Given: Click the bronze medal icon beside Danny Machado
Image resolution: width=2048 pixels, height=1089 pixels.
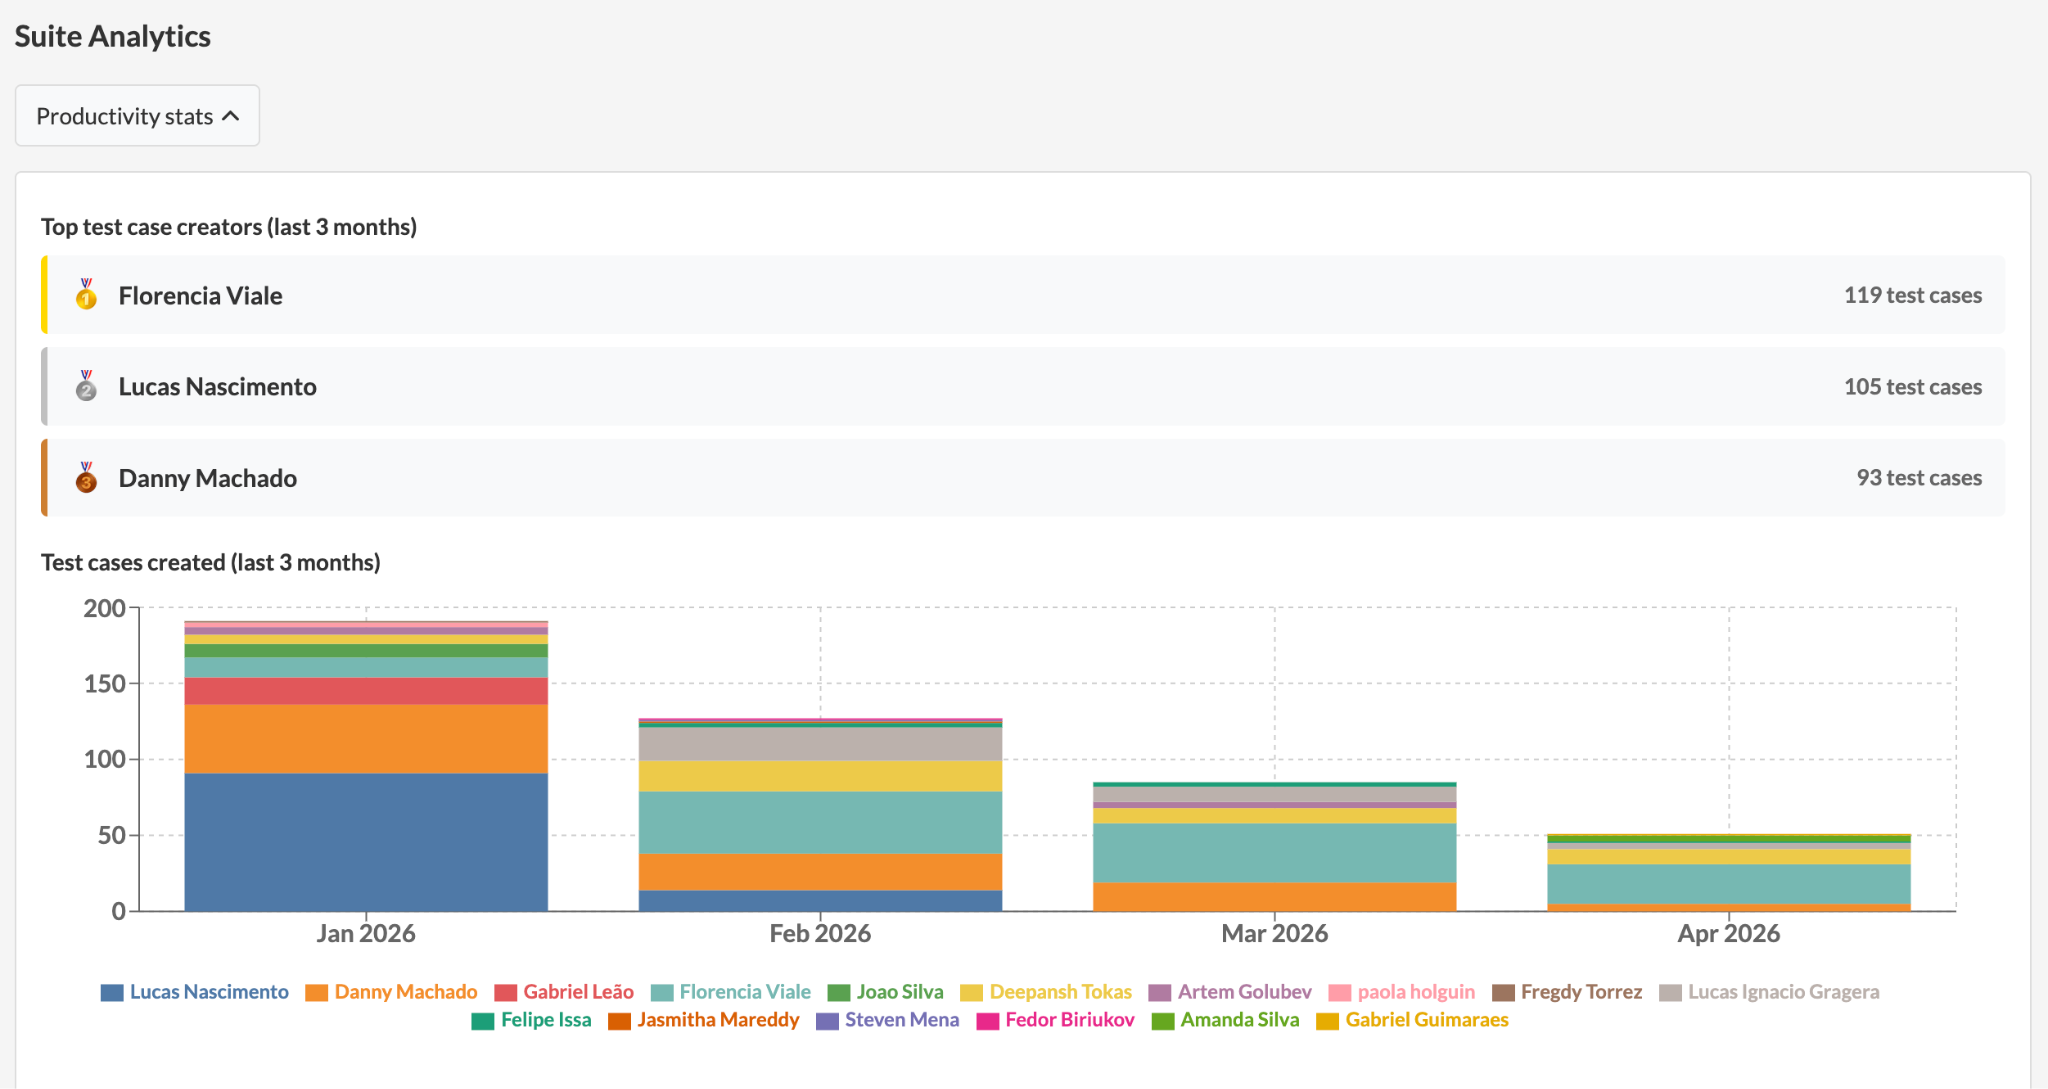Looking at the screenshot, I should point(86,478).
